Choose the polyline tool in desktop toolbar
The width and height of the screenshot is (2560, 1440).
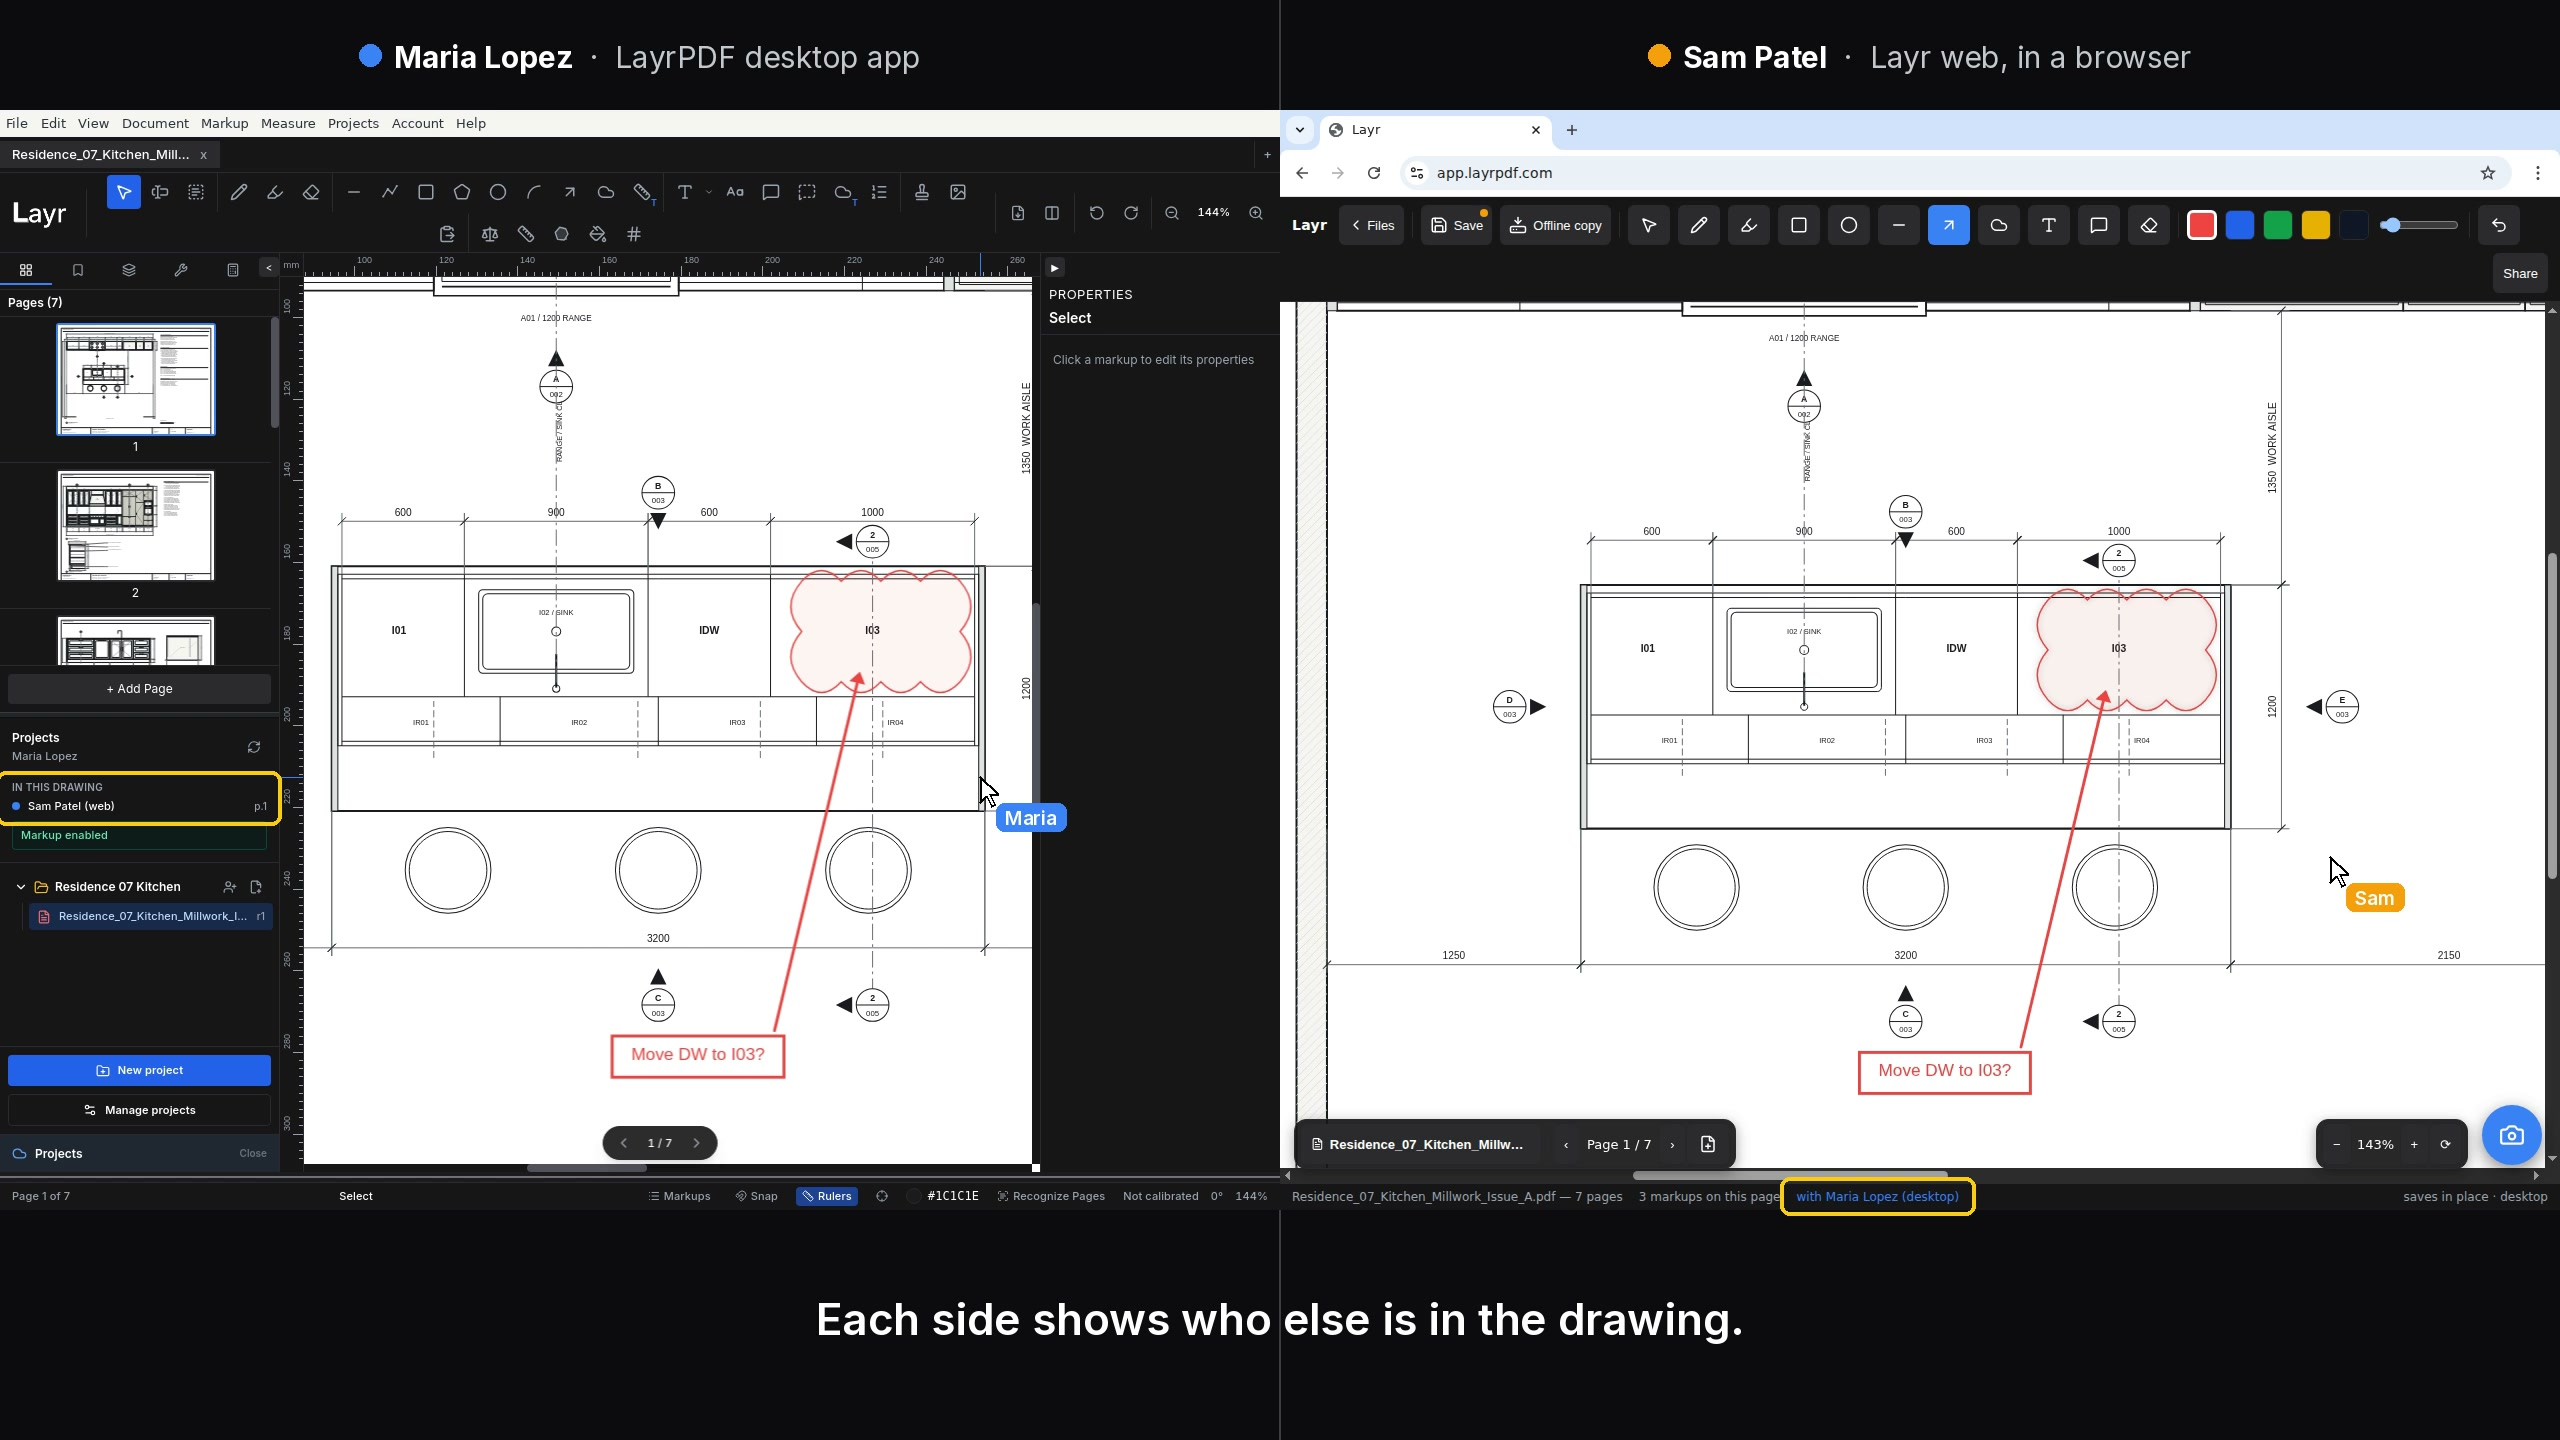coord(389,192)
